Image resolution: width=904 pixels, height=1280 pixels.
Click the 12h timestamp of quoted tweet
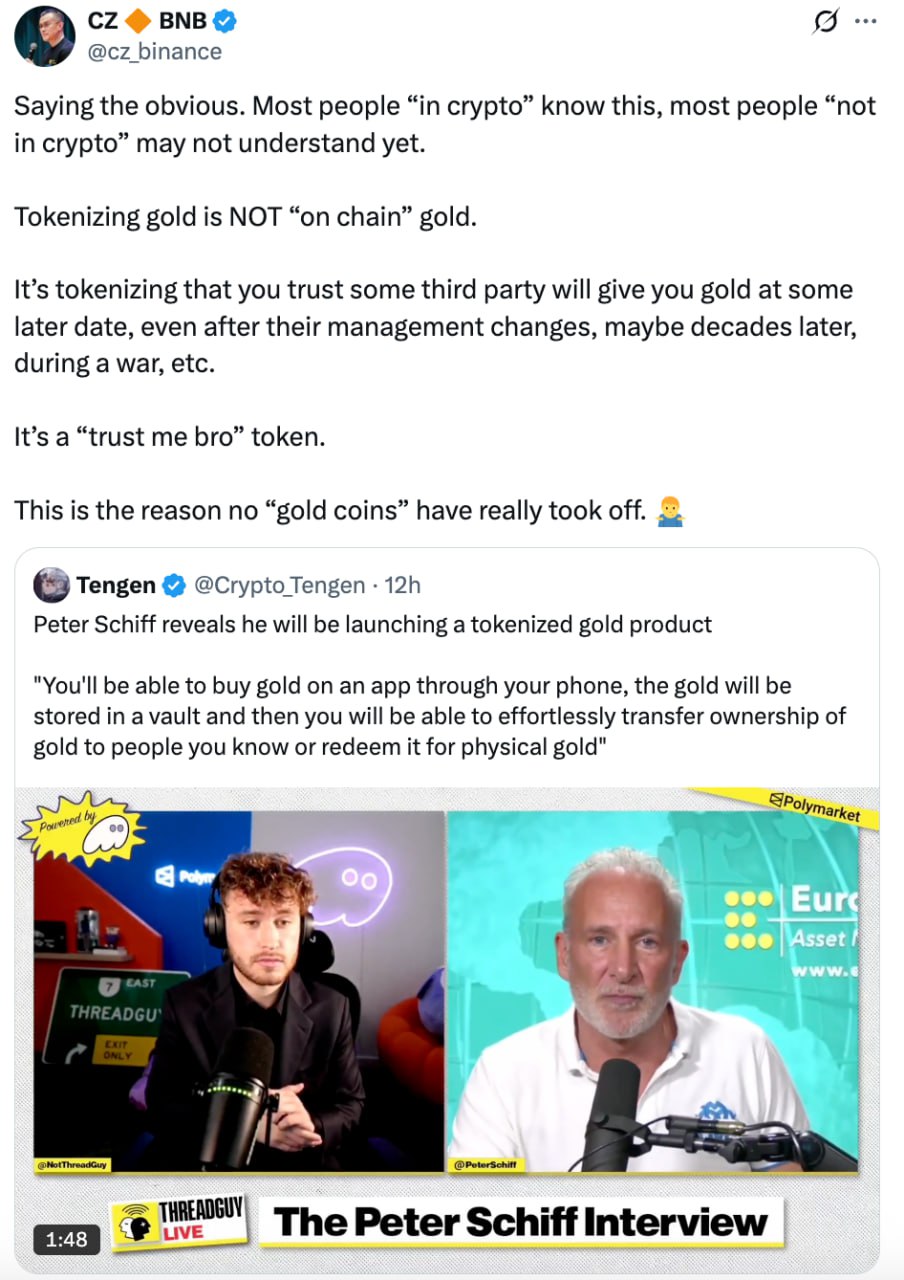click(x=403, y=585)
